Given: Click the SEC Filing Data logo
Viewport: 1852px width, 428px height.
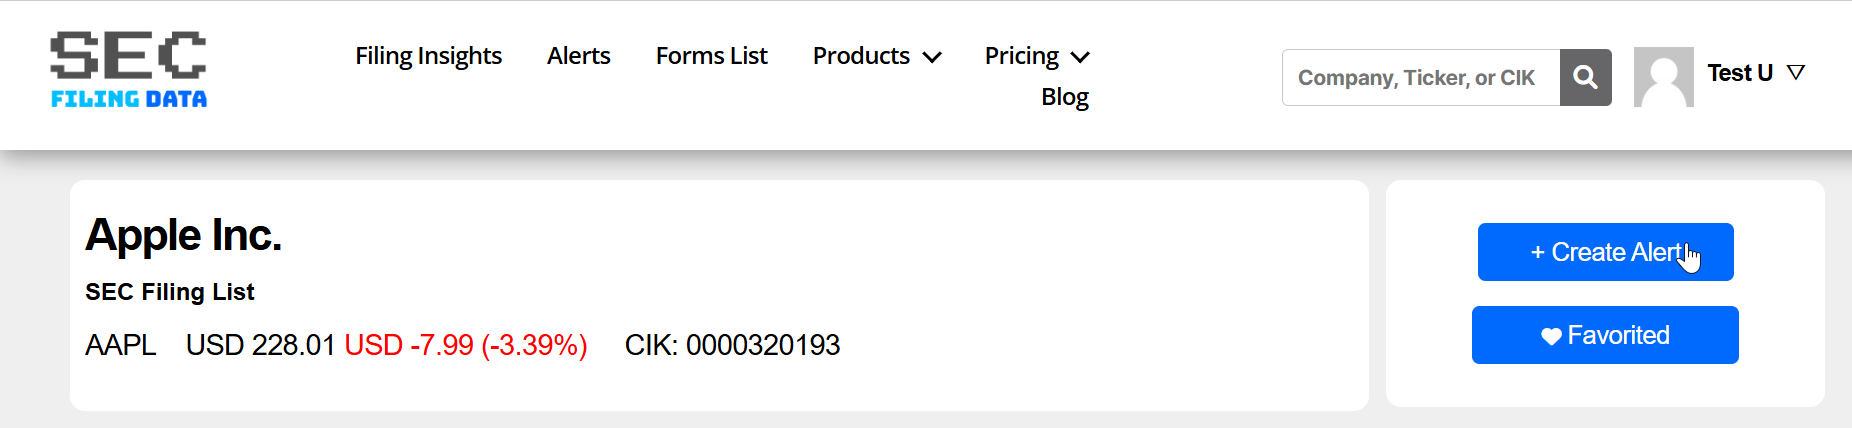Looking at the screenshot, I should pyautogui.click(x=128, y=69).
